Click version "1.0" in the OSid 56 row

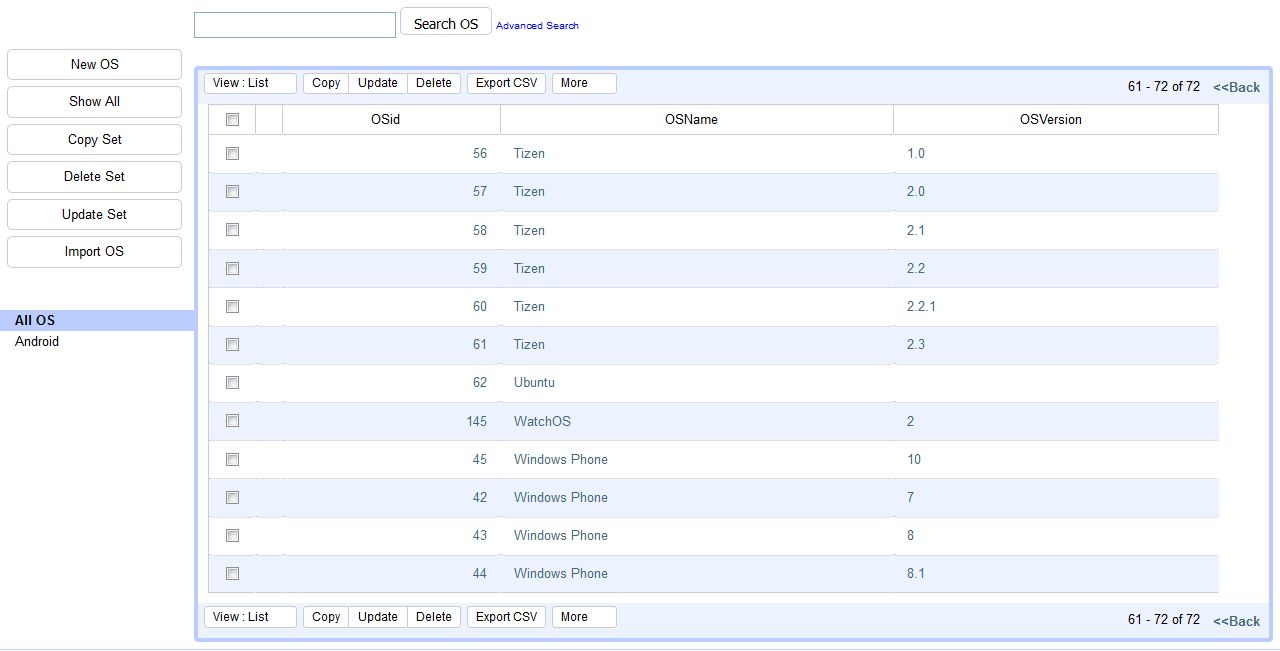point(916,153)
